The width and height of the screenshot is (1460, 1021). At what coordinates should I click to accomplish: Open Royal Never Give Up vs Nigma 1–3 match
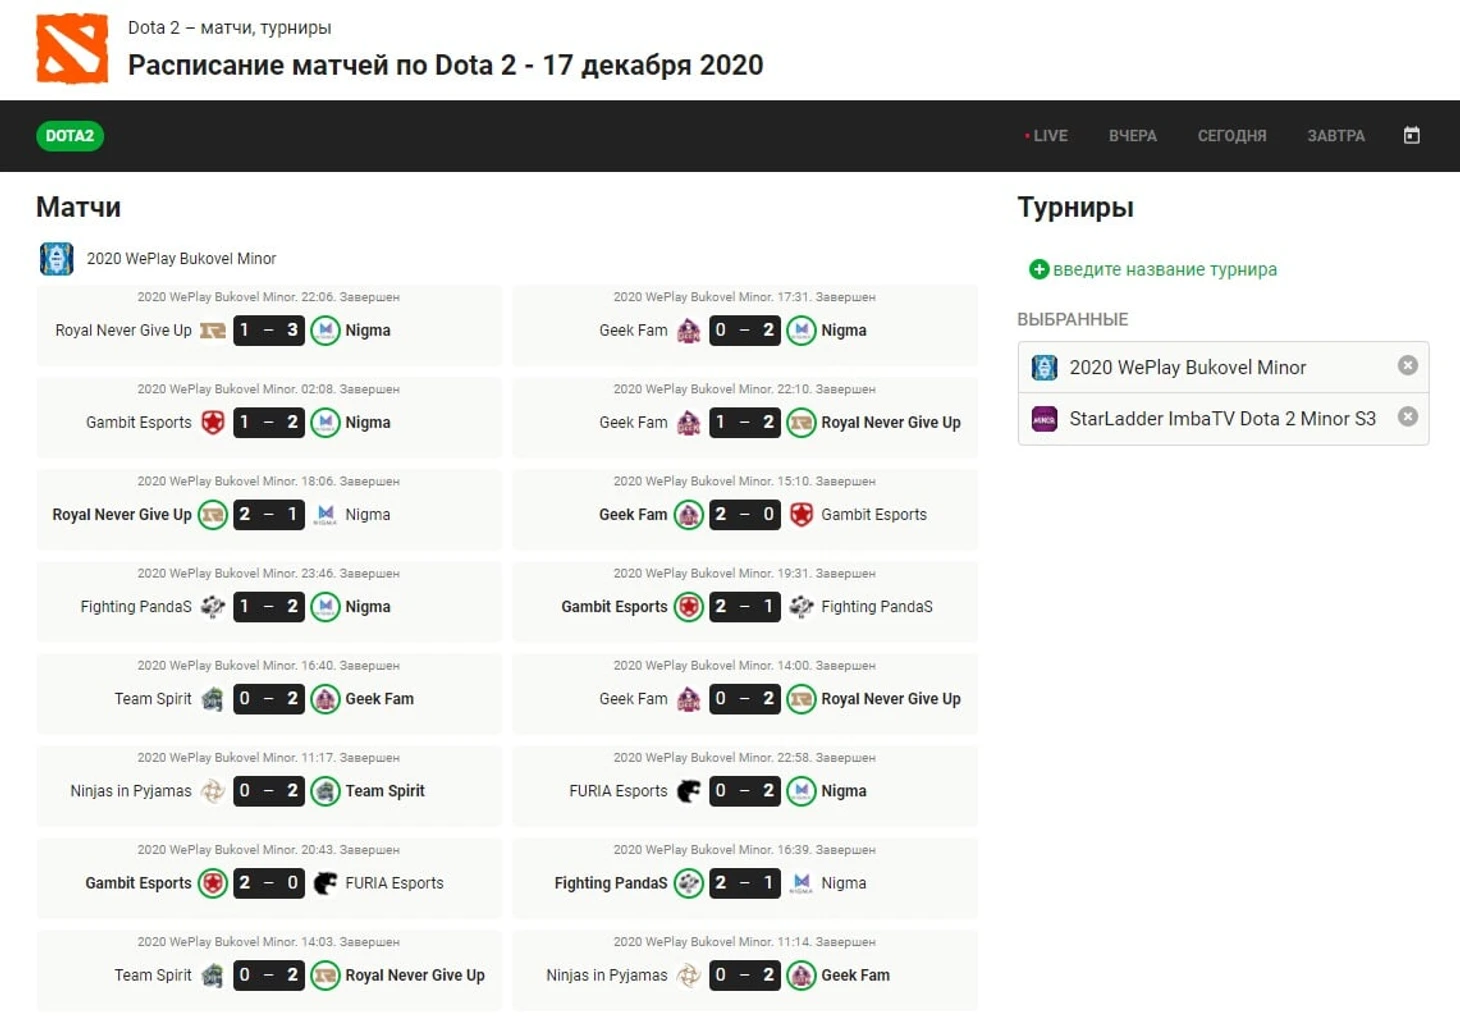click(268, 330)
